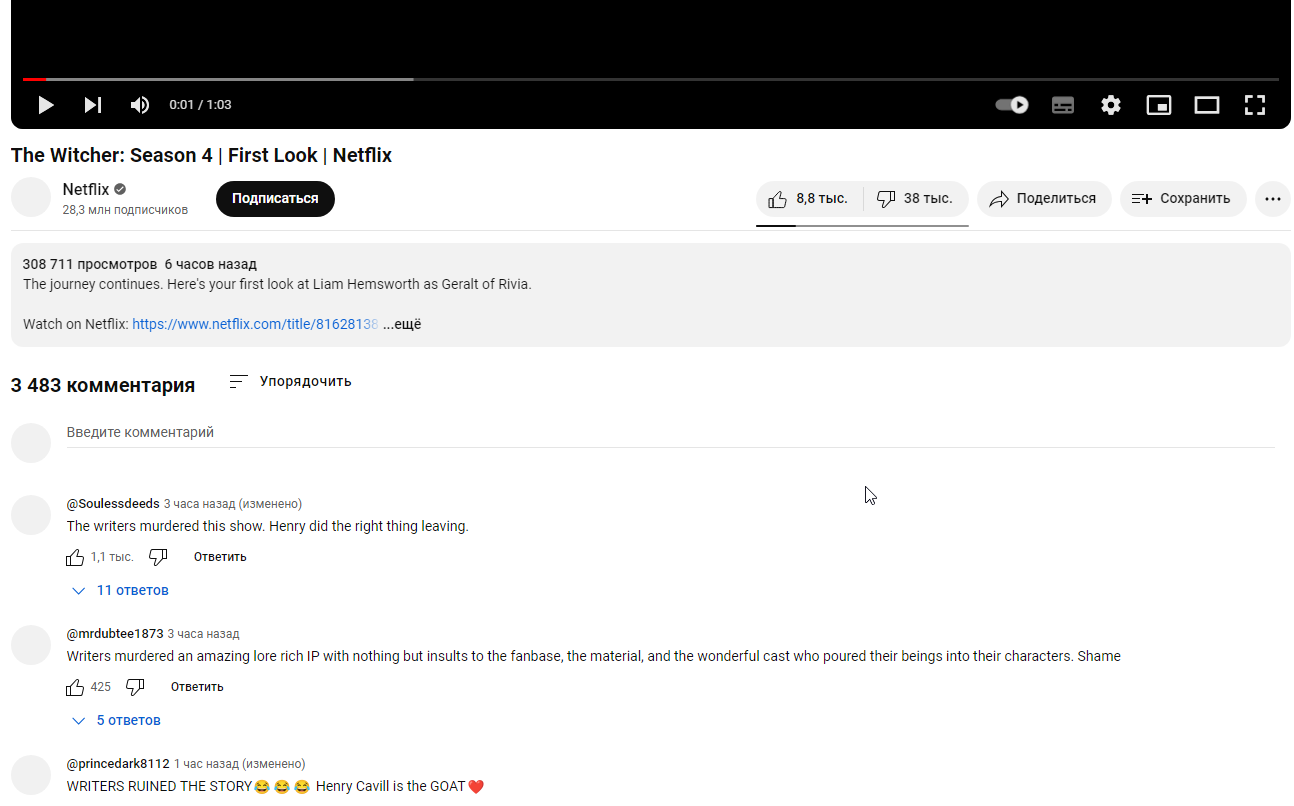Open the Netflix channel name link
This screenshot has height=806, width=1294.
[x=86, y=189]
